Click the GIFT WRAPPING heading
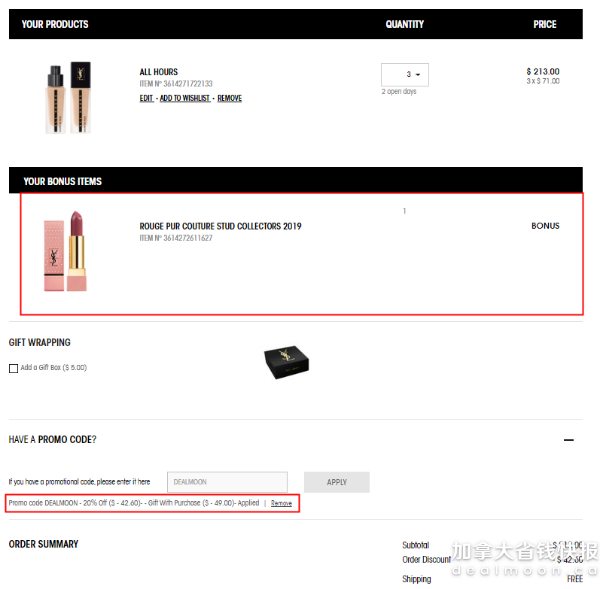Image resolution: width=600 pixels, height=589 pixels. [40, 343]
